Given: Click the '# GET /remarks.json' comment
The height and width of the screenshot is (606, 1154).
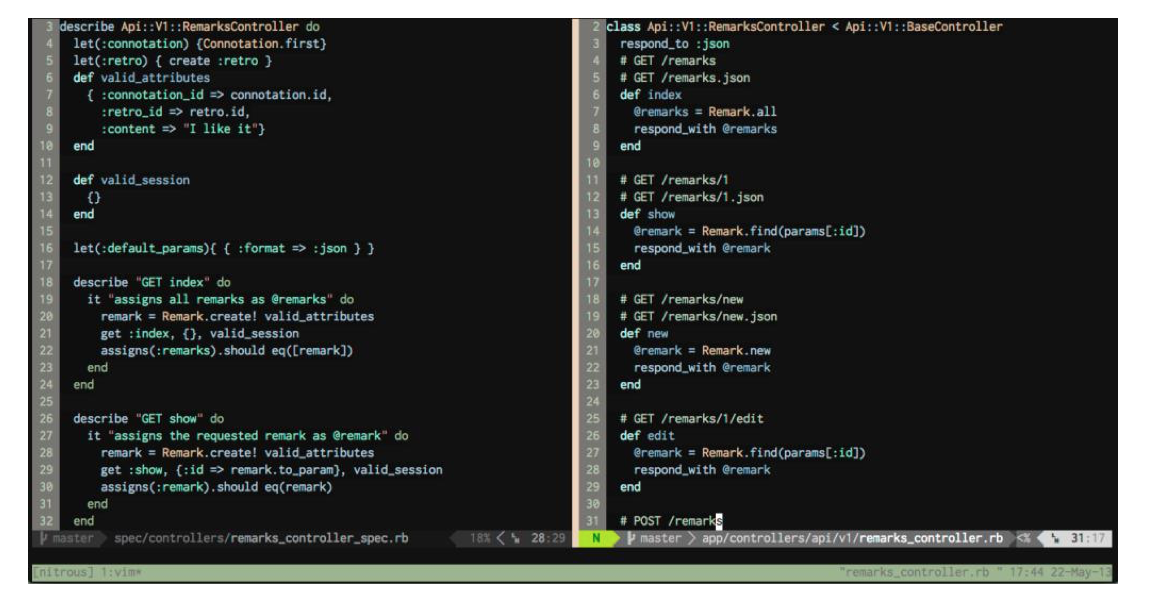Looking at the screenshot, I should point(685,77).
